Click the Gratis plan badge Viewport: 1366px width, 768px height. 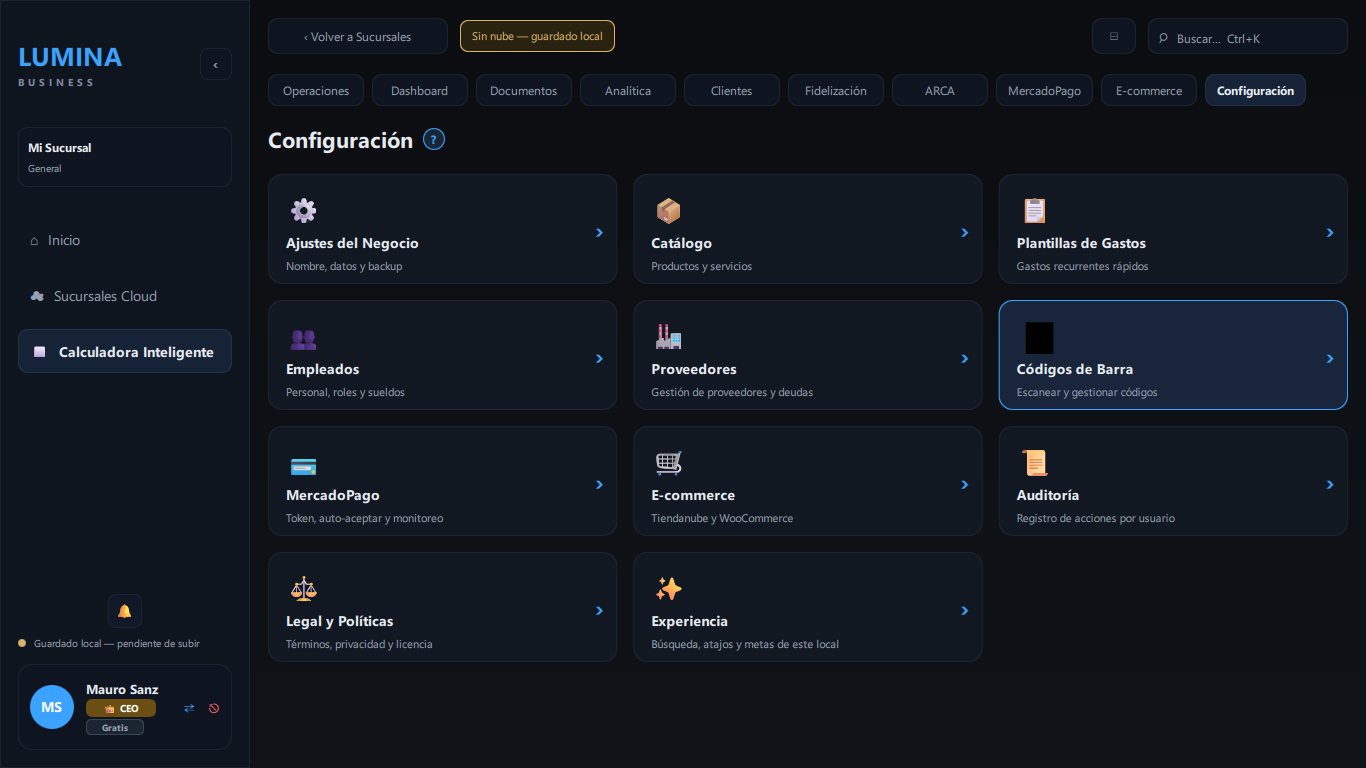tap(115, 728)
